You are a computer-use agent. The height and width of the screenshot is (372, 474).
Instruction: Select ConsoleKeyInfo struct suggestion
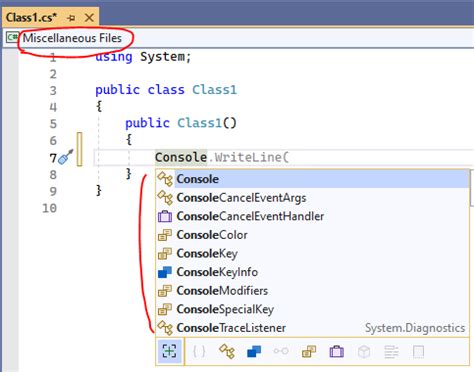click(313, 272)
